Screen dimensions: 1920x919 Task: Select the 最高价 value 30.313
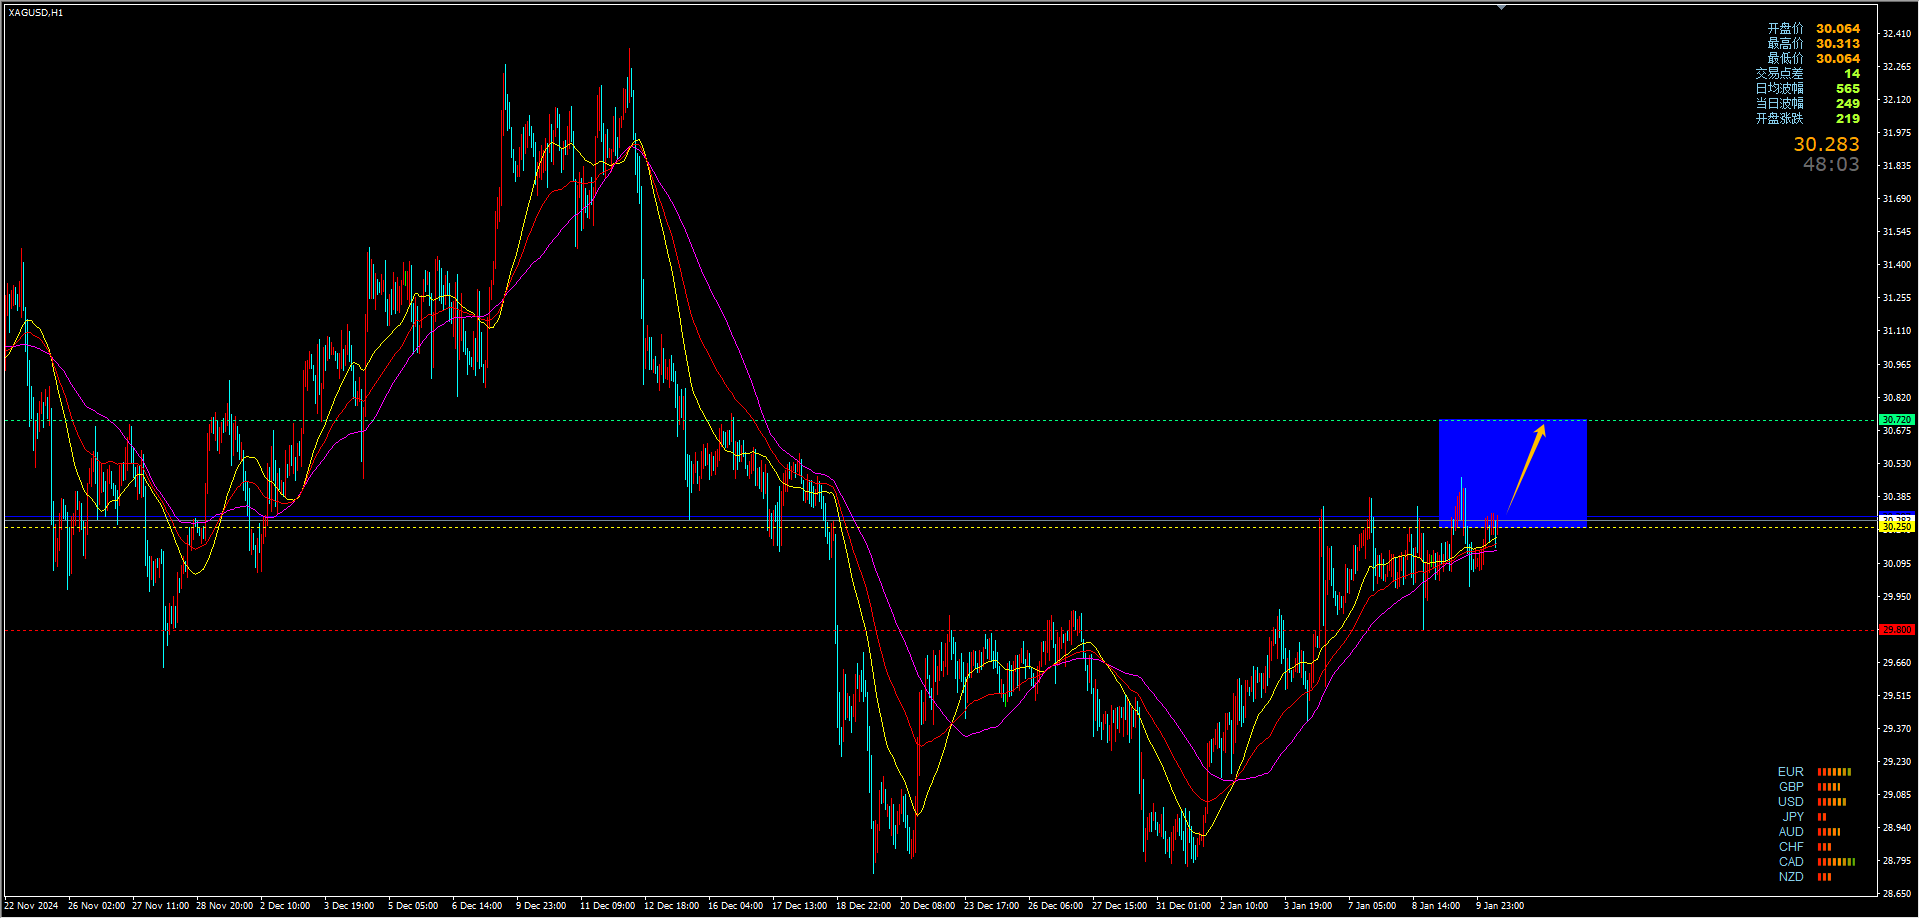click(1838, 44)
